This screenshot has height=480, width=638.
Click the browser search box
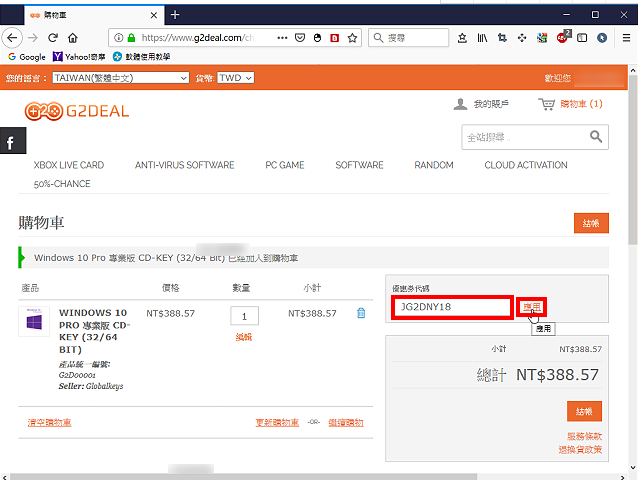[x=409, y=38]
